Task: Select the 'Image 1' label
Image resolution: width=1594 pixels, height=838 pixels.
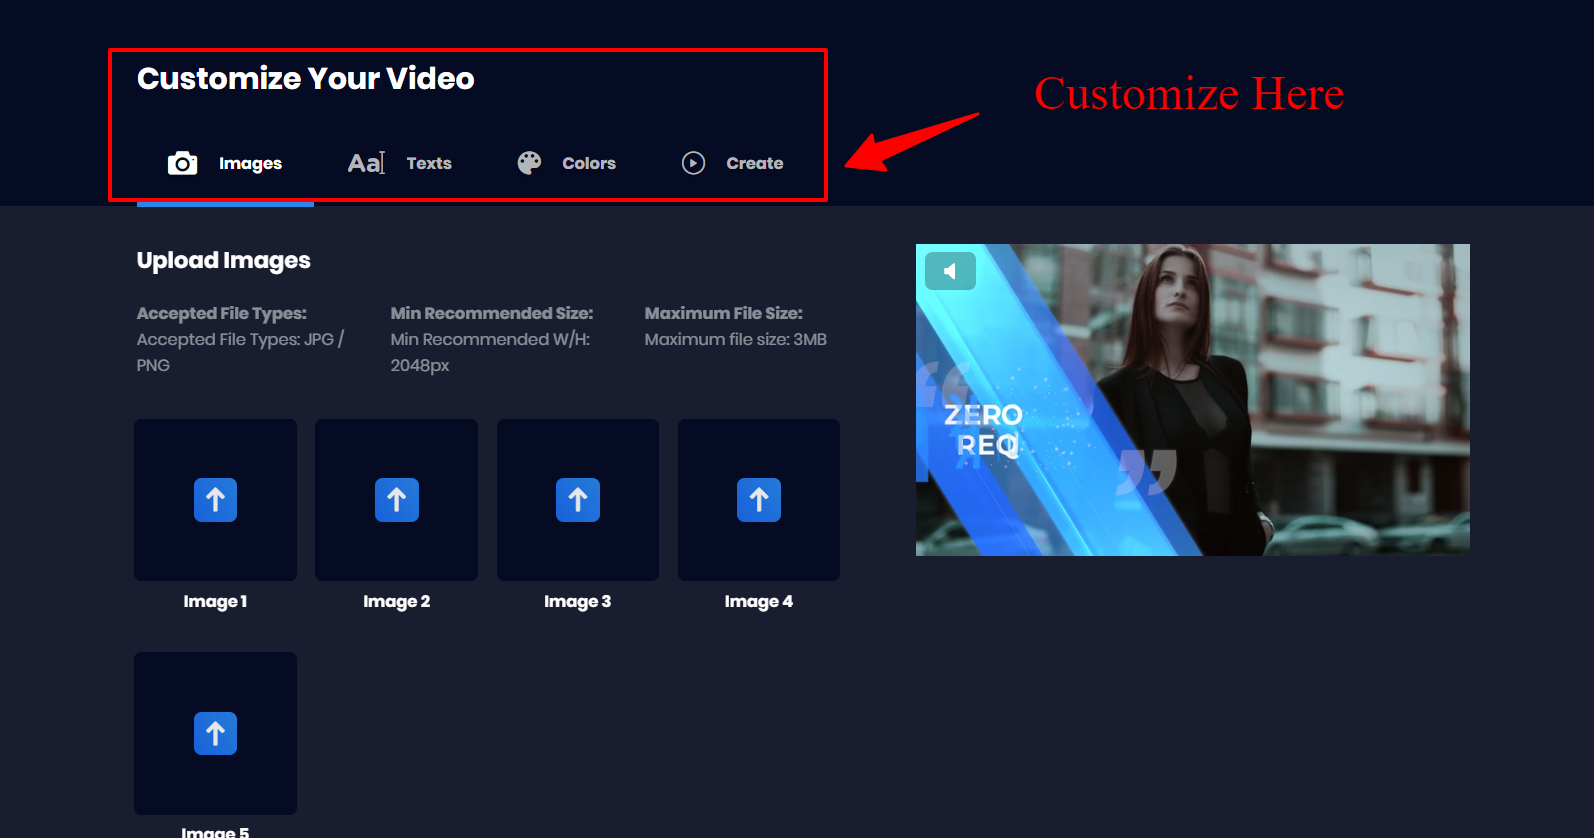Action: point(215,601)
